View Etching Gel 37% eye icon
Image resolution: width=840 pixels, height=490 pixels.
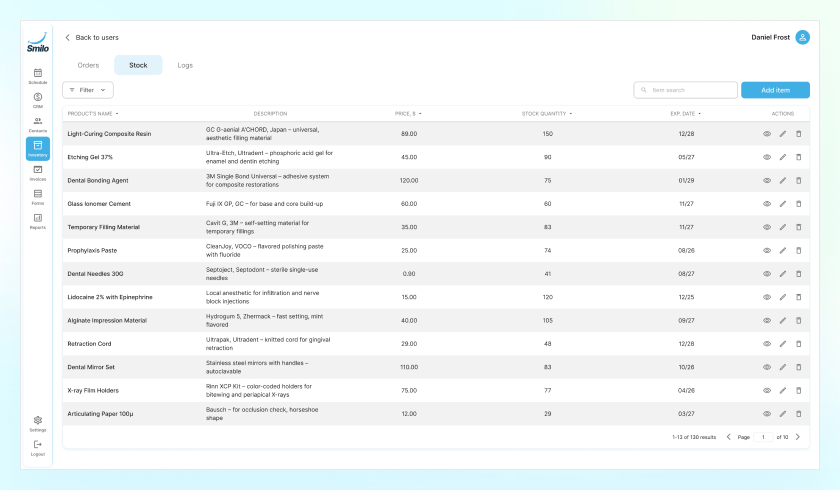767,157
